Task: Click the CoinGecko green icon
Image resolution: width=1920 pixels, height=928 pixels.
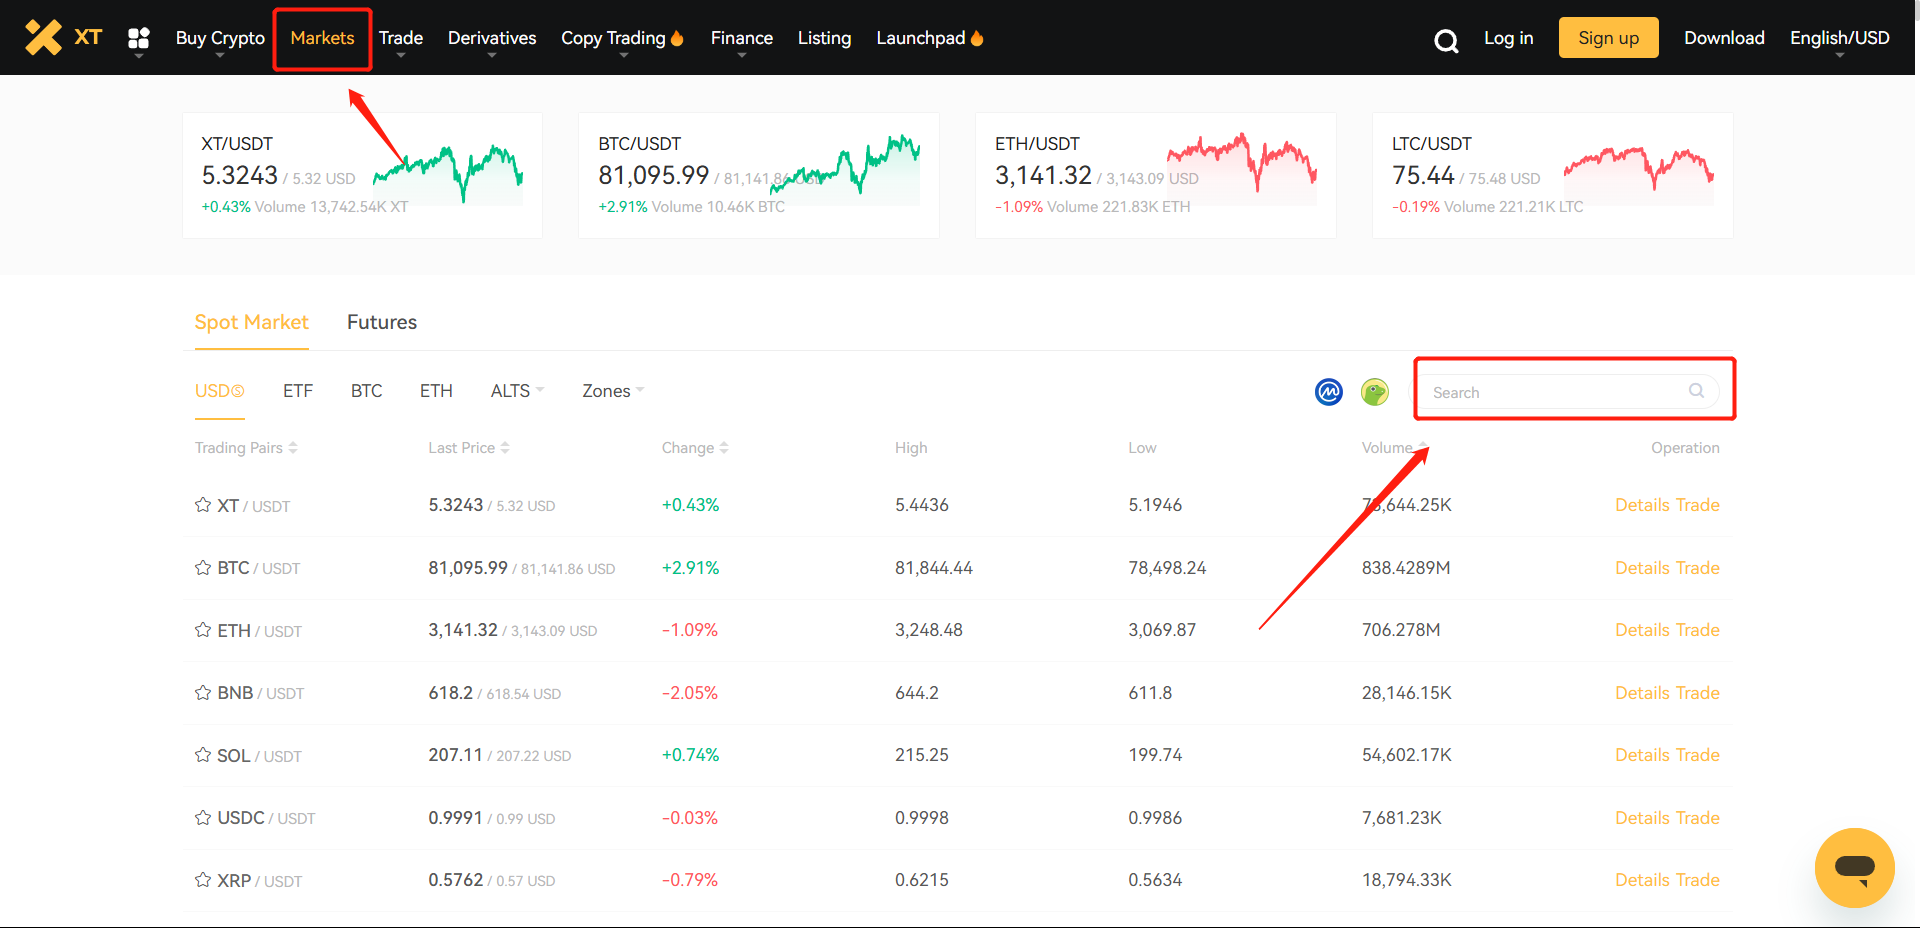Action: 1374,392
